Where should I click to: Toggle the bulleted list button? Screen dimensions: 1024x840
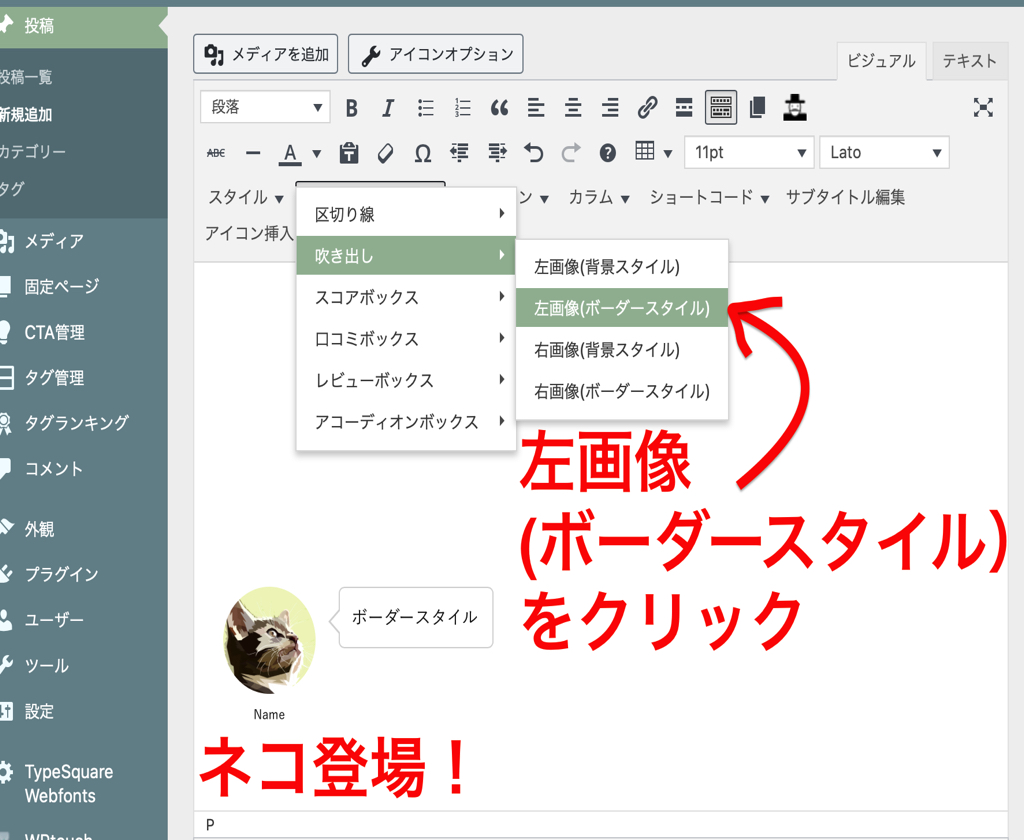coord(426,108)
